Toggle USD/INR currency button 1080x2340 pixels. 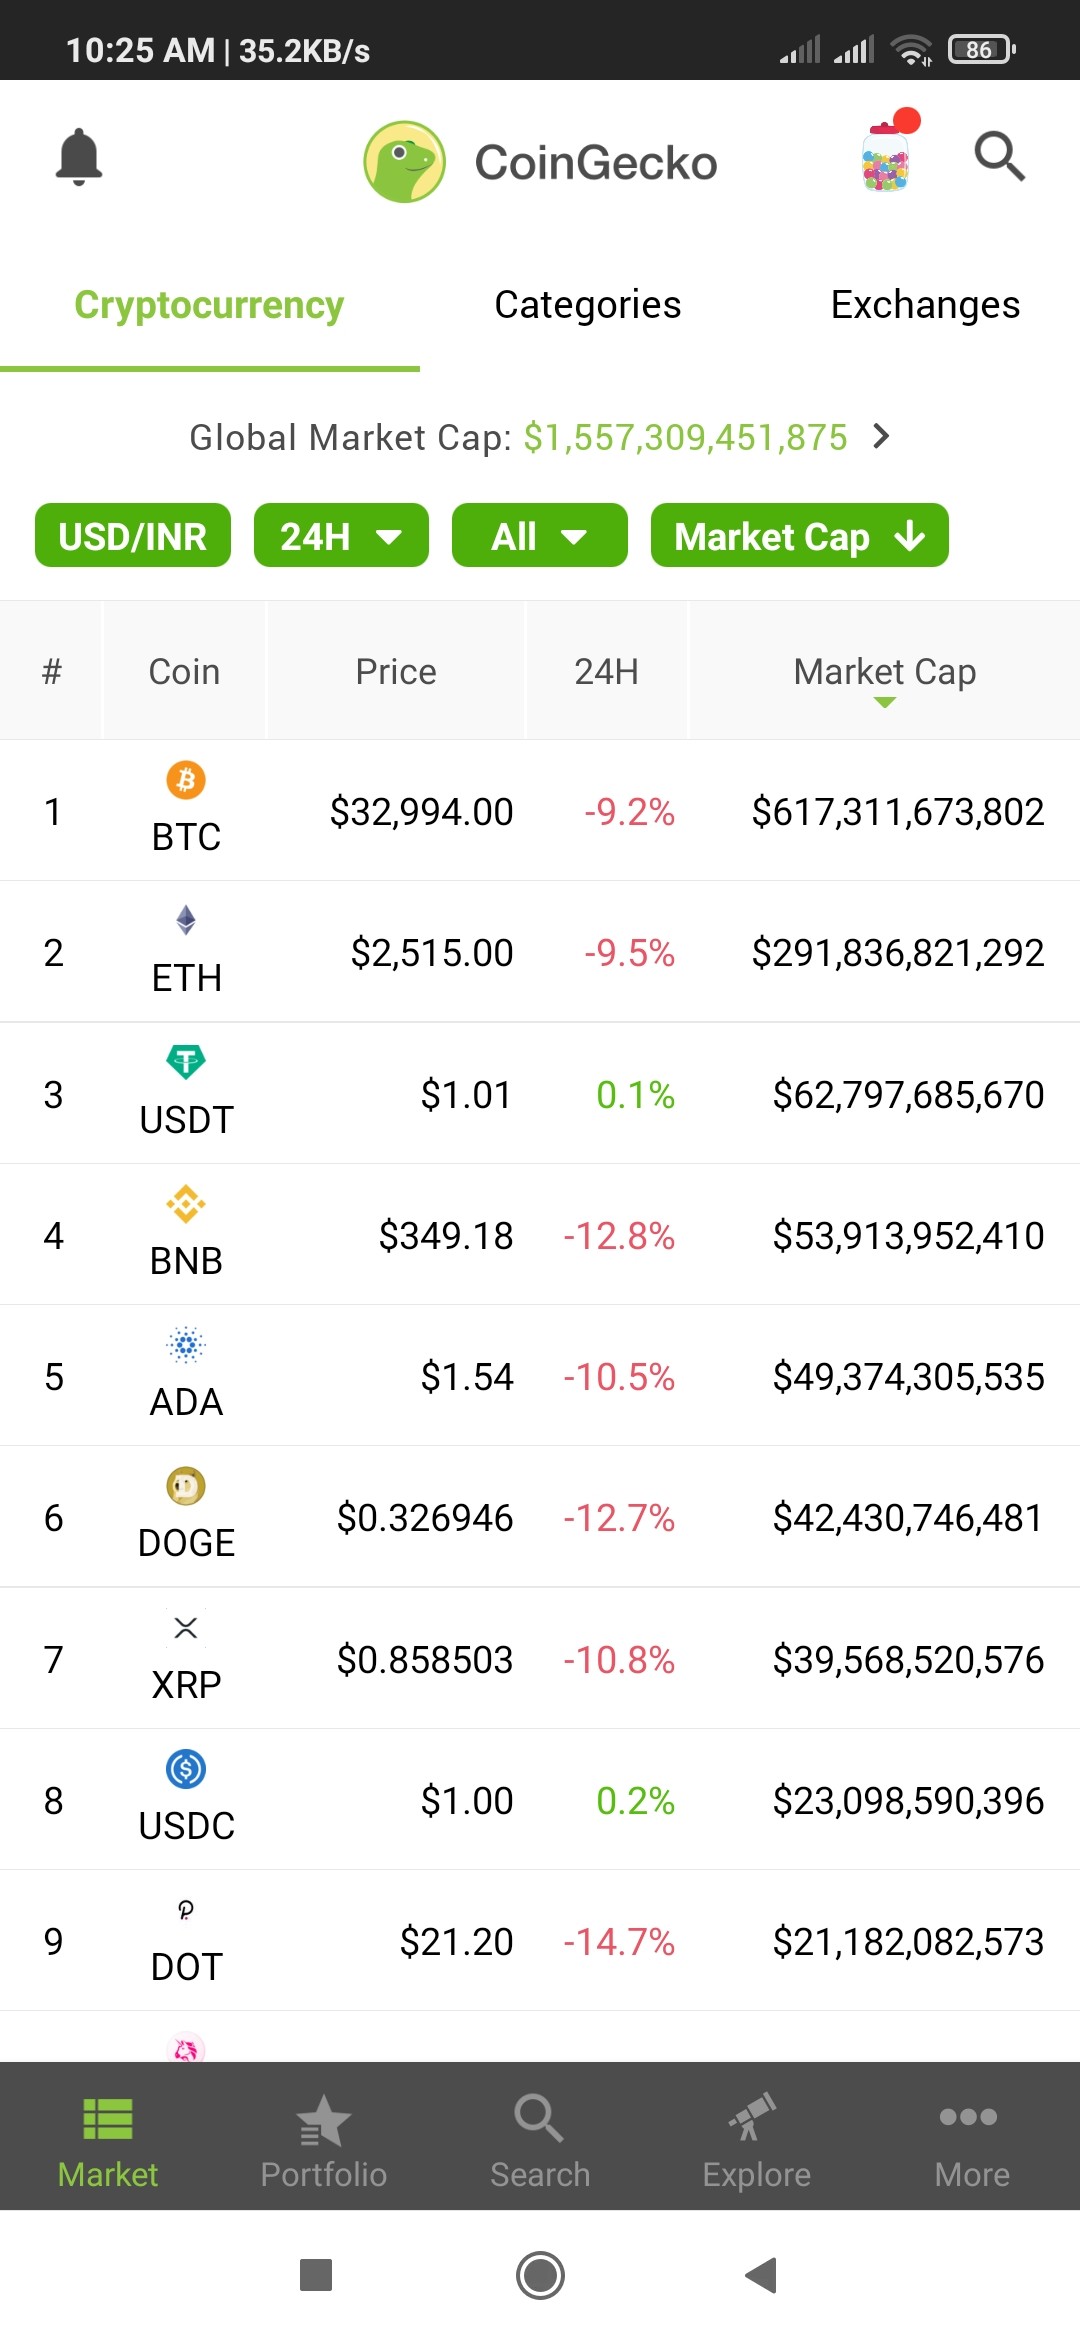click(133, 536)
